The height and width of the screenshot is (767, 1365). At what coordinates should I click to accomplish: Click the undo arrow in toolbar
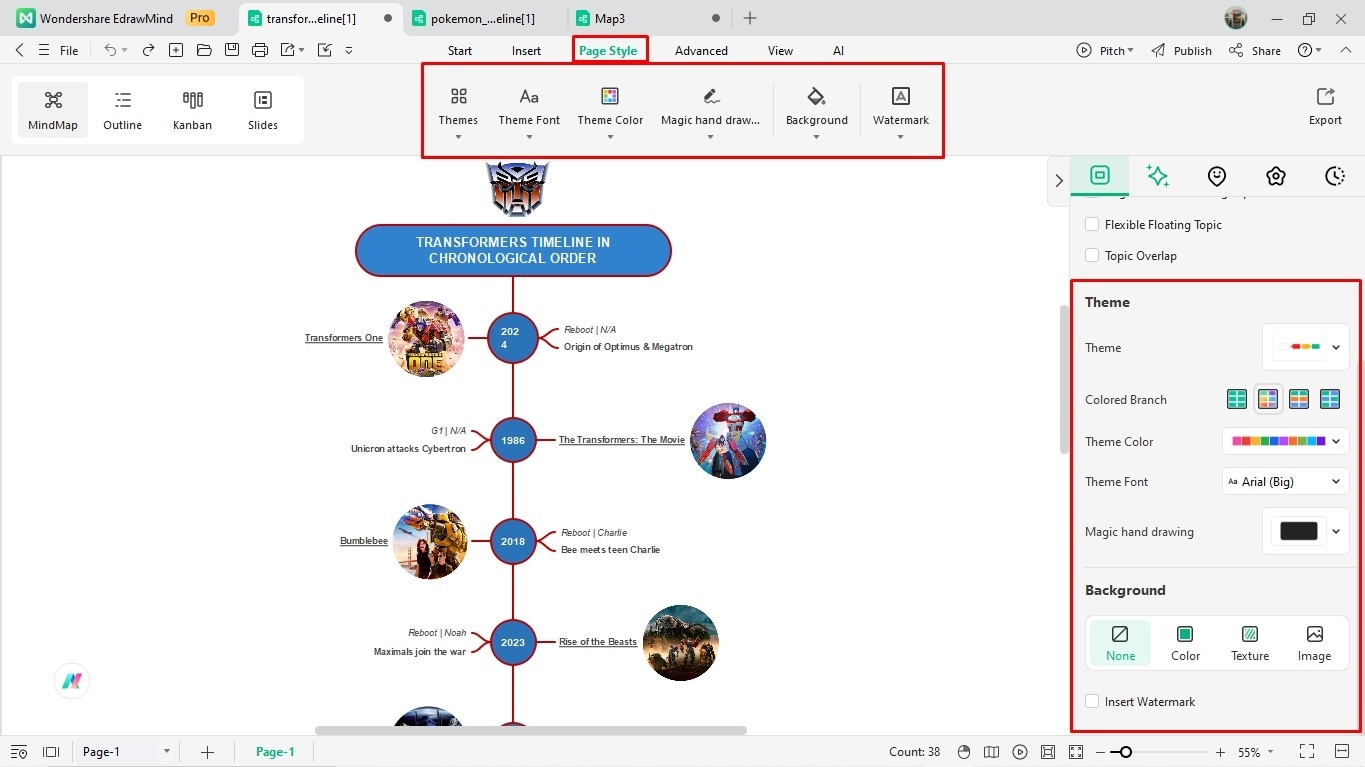click(x=110, y=50)
